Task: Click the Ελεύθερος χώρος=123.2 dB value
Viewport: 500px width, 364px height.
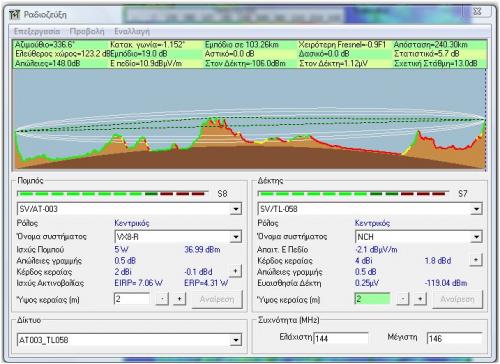Action: click(63, 54)
